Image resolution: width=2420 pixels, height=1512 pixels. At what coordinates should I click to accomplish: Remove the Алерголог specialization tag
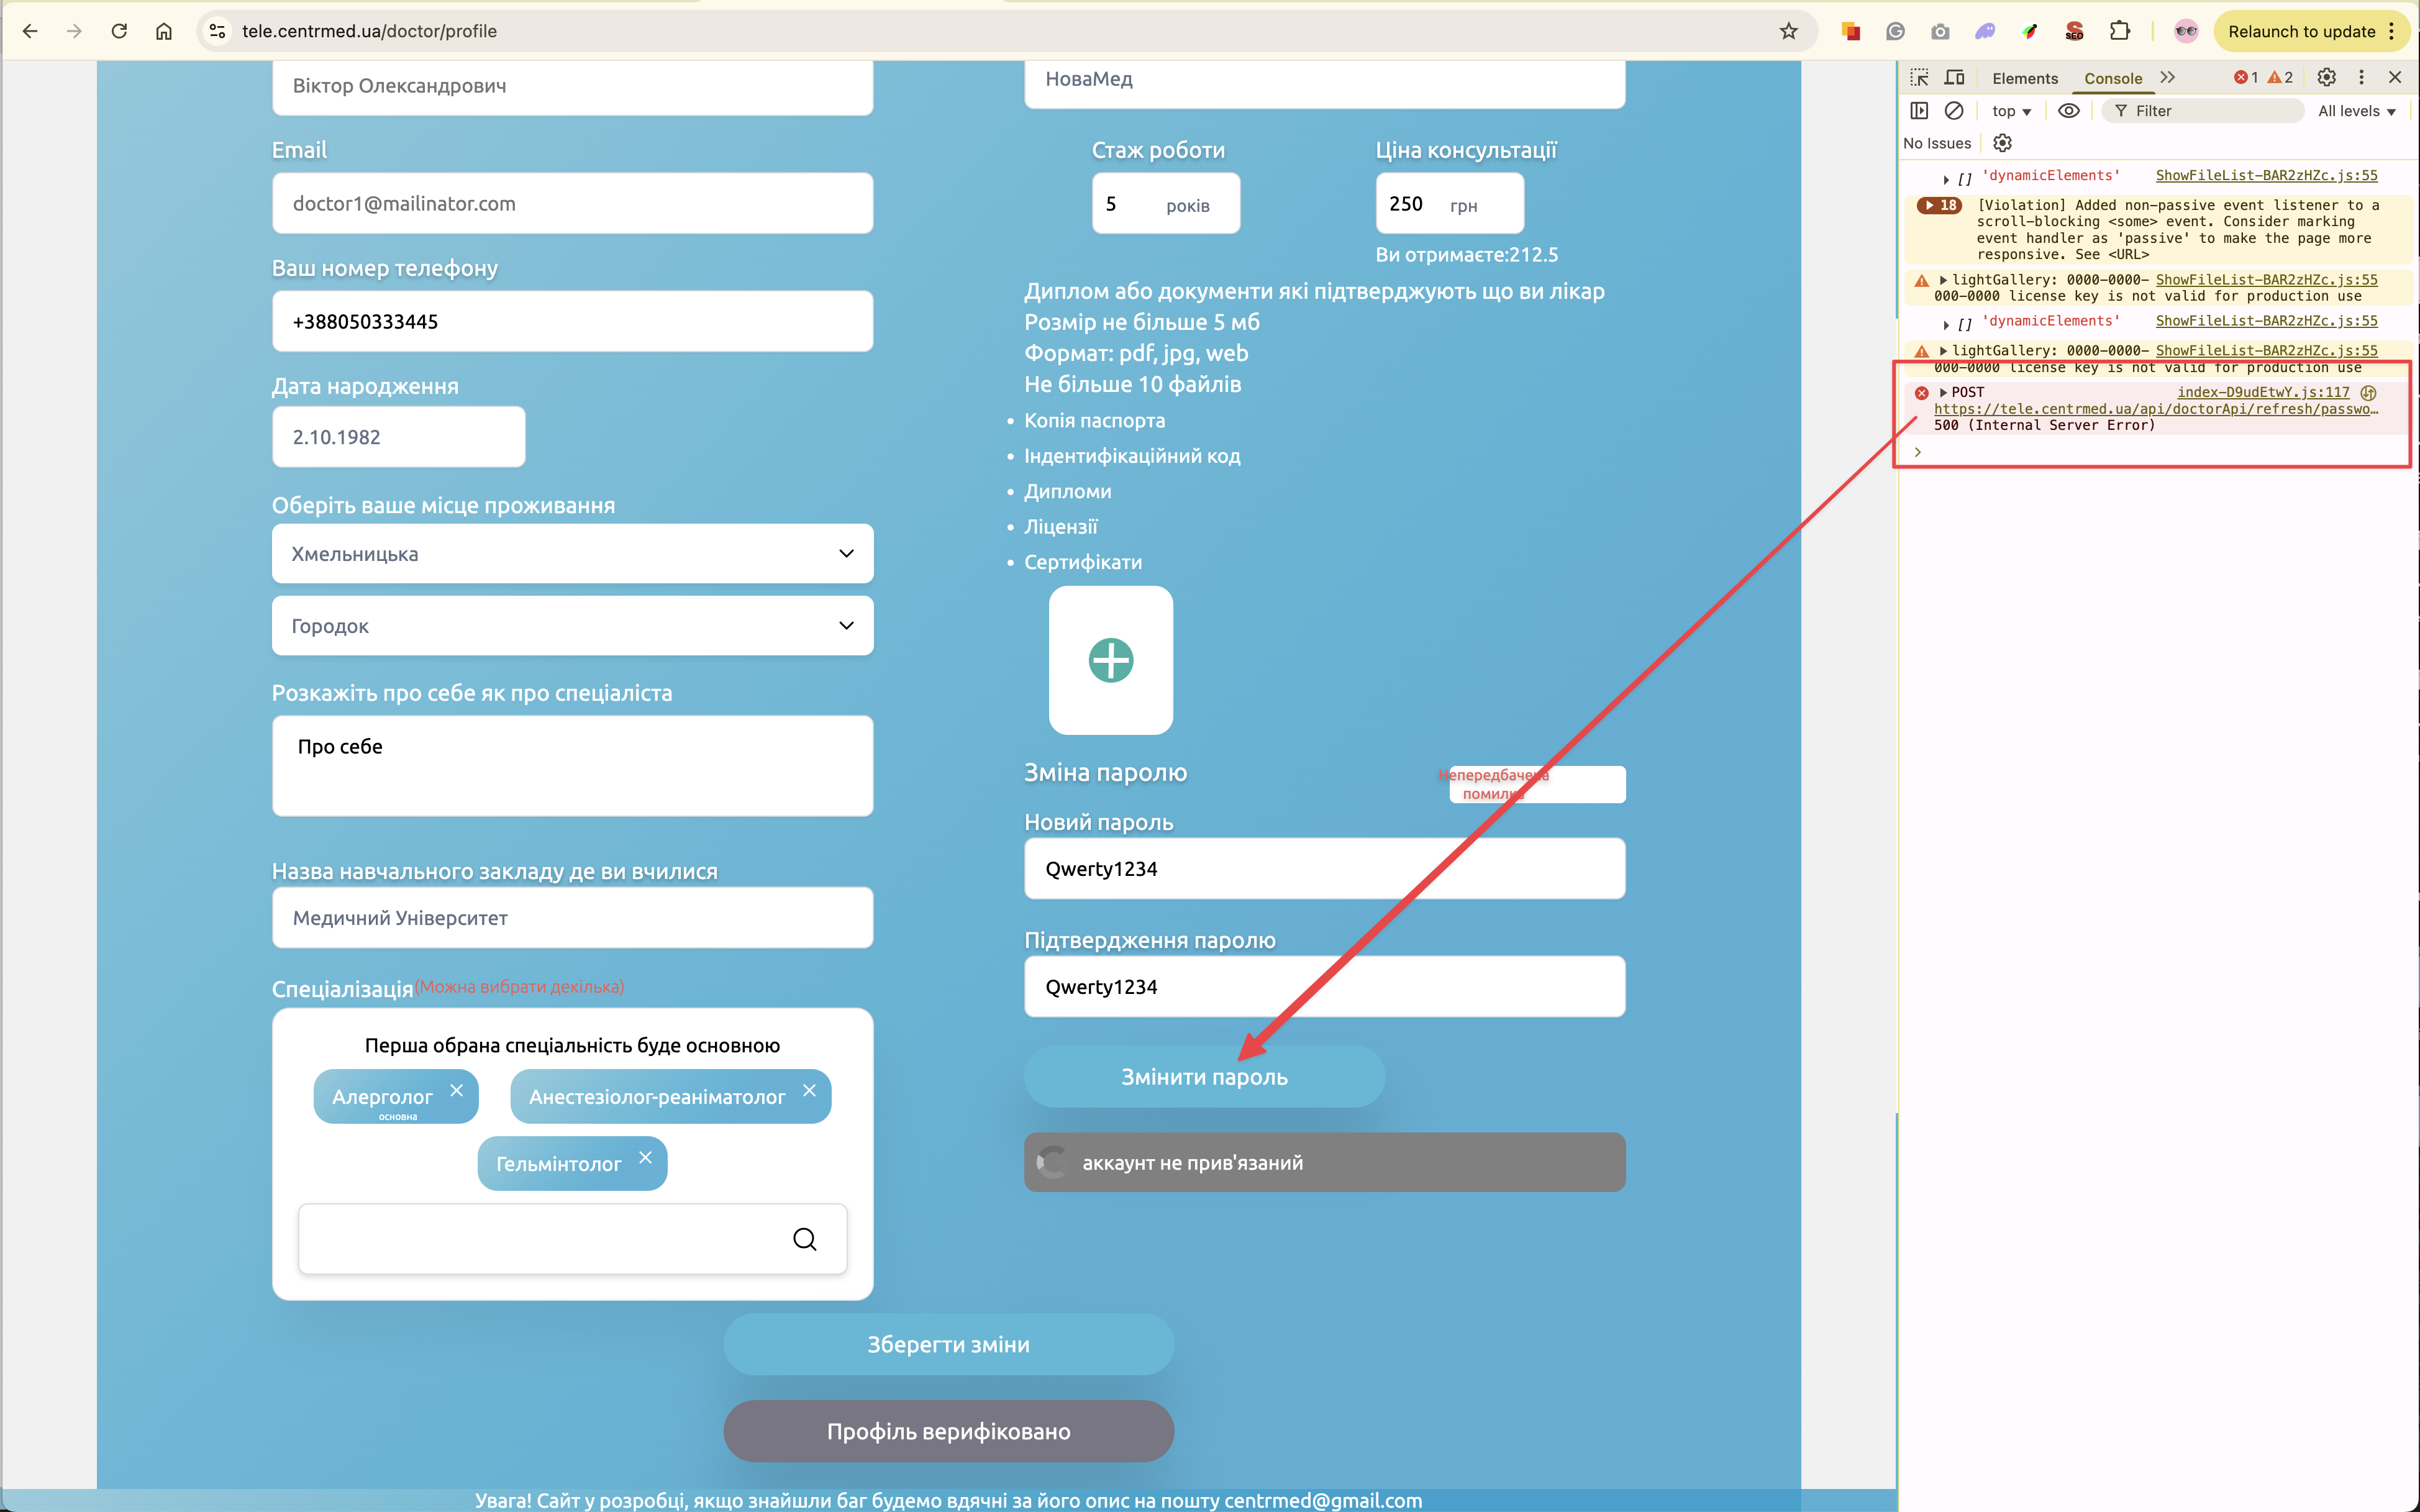tap(457, 1090)
